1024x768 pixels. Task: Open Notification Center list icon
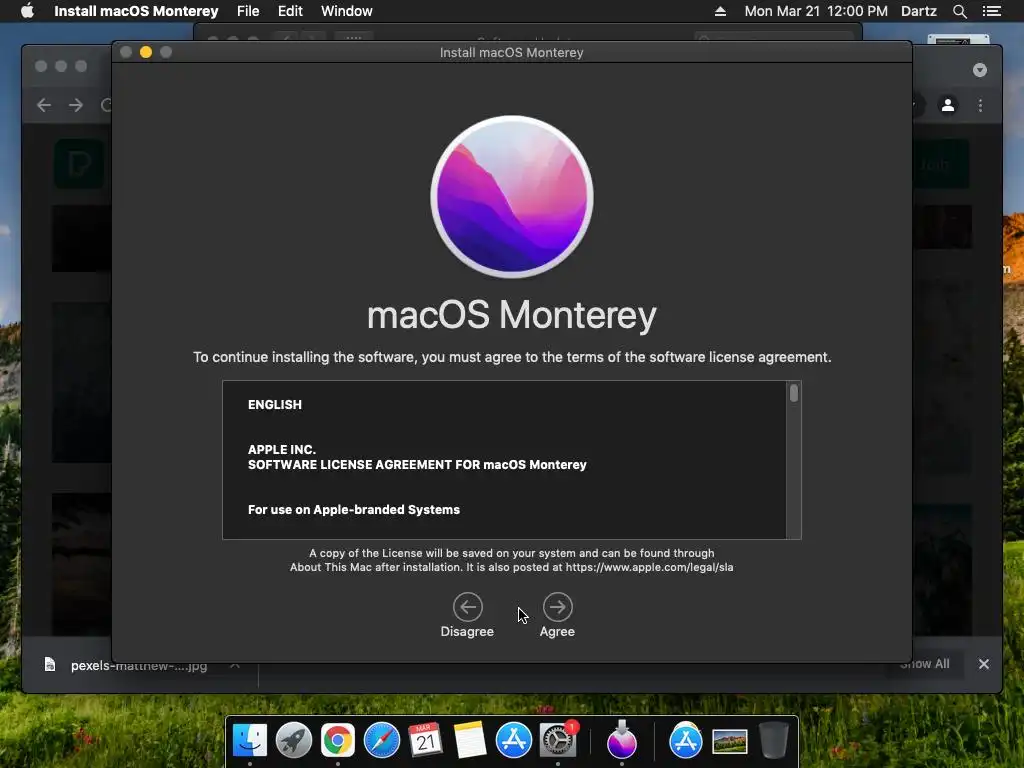click(991, 11)
